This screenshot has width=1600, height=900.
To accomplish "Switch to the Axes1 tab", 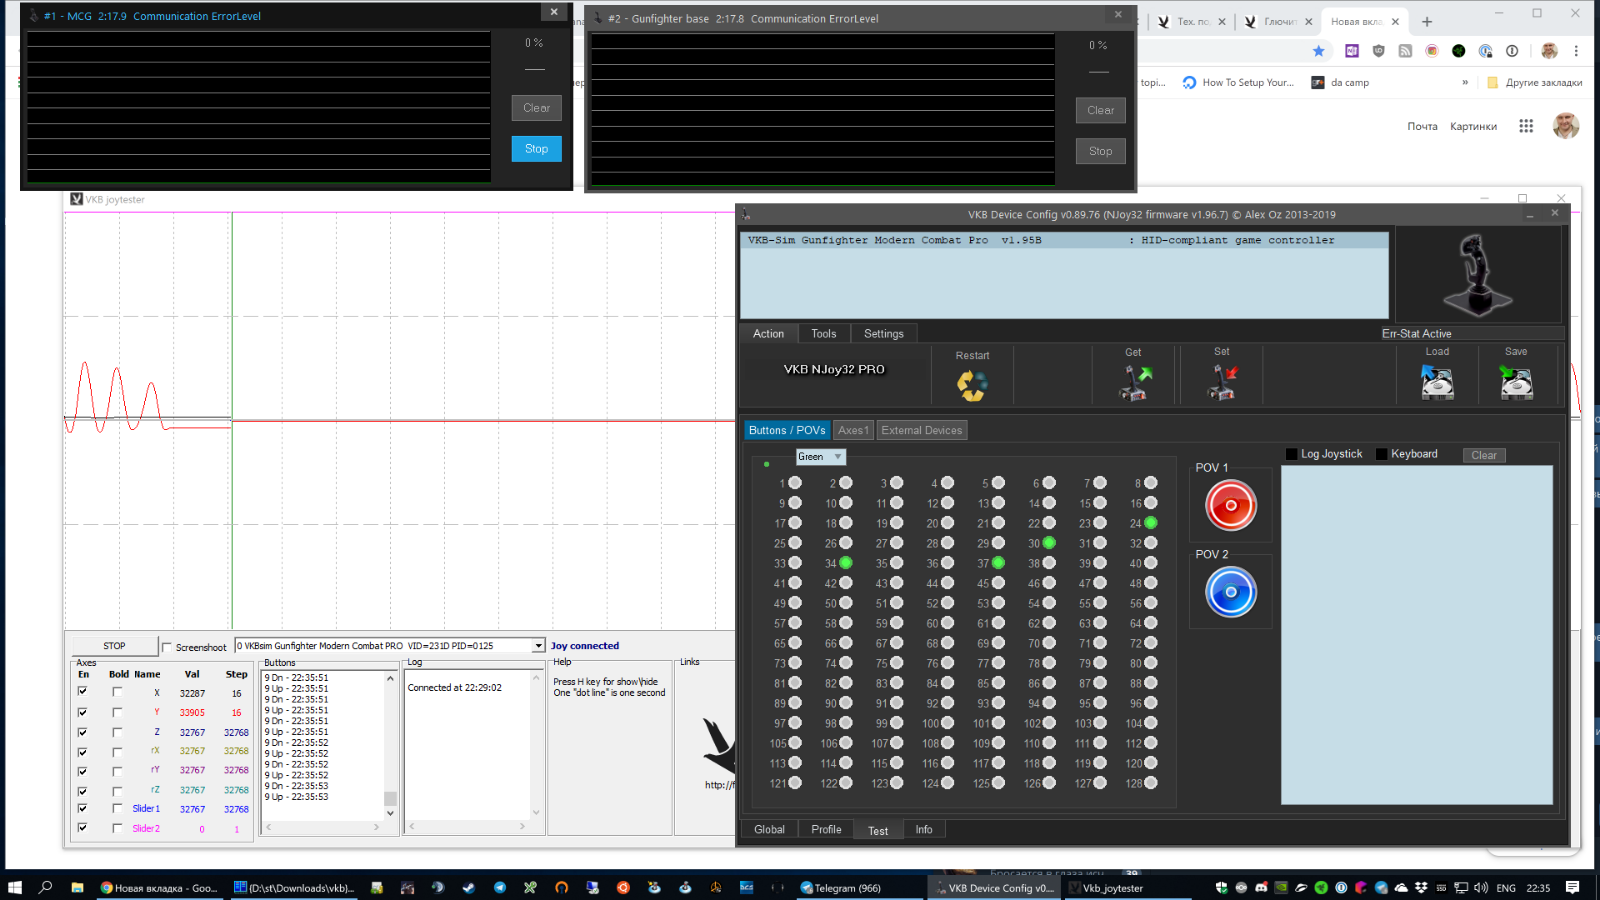I will (853, 431).
